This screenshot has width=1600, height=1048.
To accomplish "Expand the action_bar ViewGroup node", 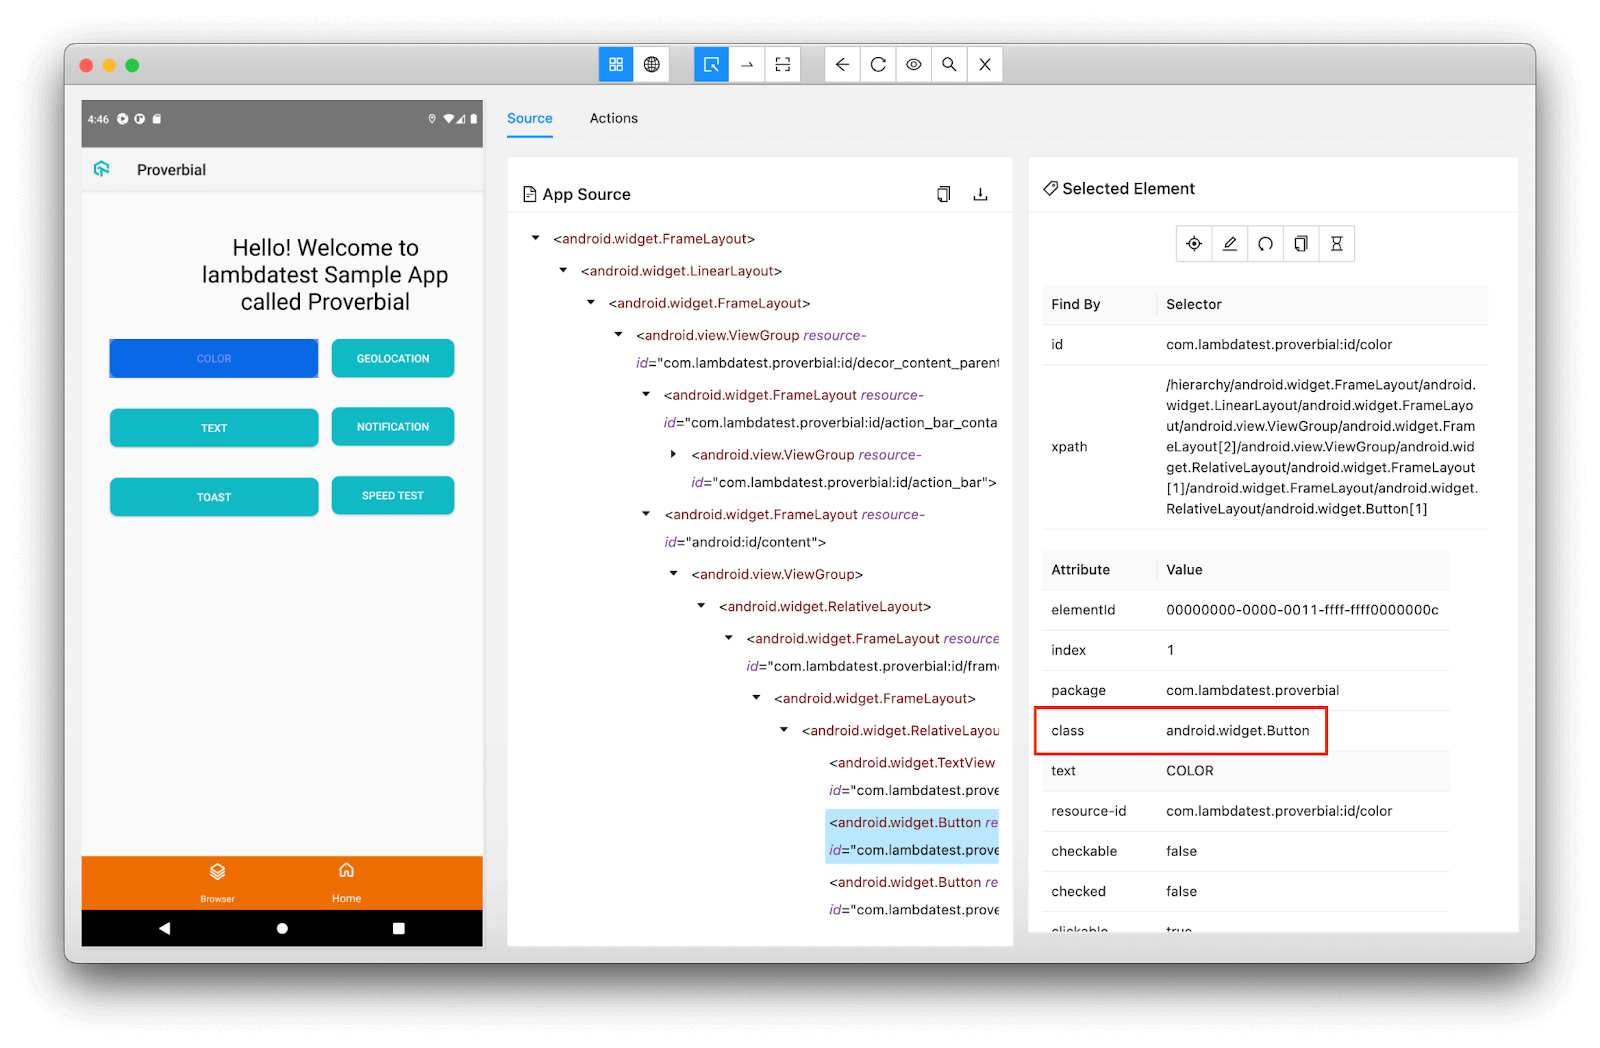I will click(673, 454).
